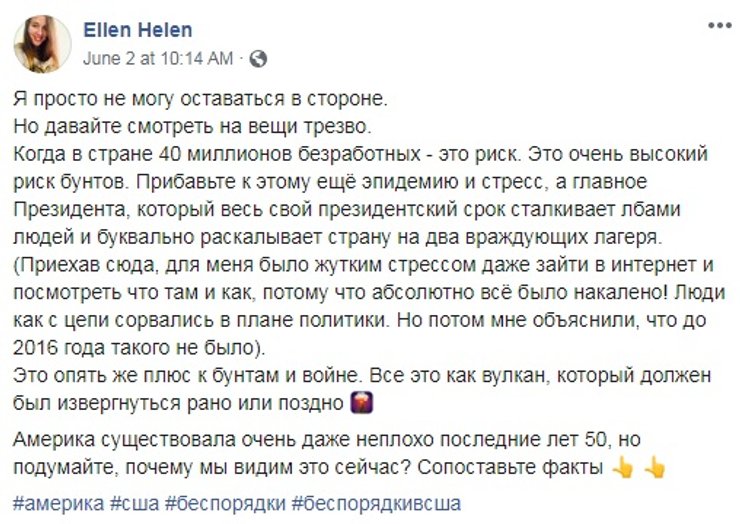Click the last pointing hand emoji
Viewport: 740px width, 524px height.
pos(655,467)
